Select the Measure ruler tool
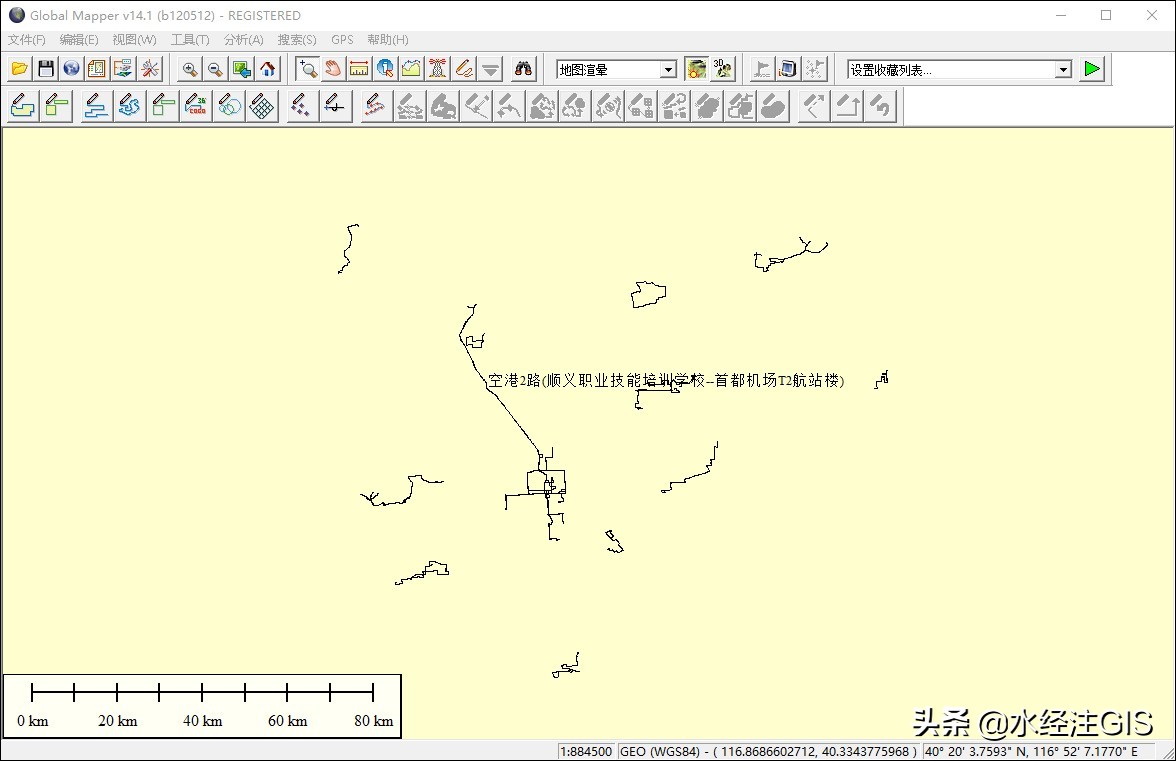1176x761 pixels. [x=359, y=69]
